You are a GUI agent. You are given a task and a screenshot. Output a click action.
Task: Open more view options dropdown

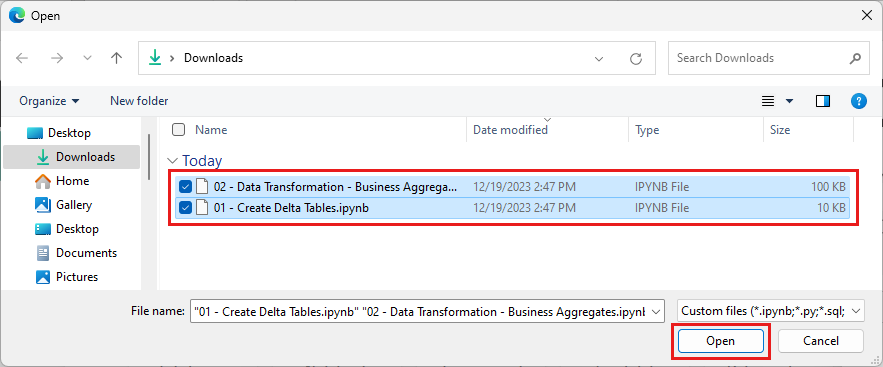coord(789,101)
